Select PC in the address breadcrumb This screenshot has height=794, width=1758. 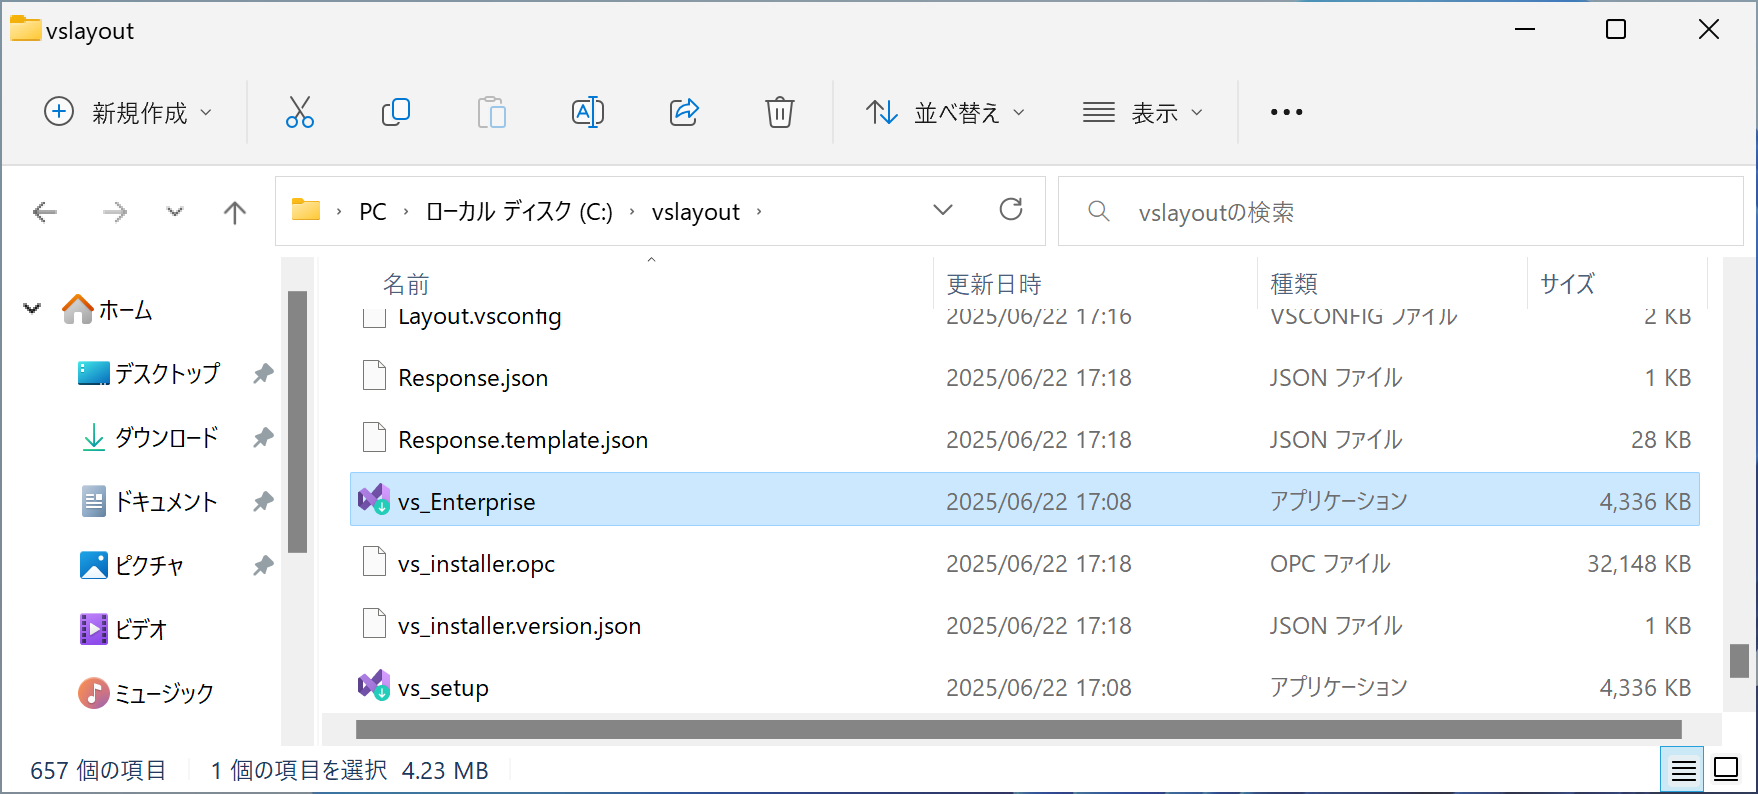click(373, 212)
